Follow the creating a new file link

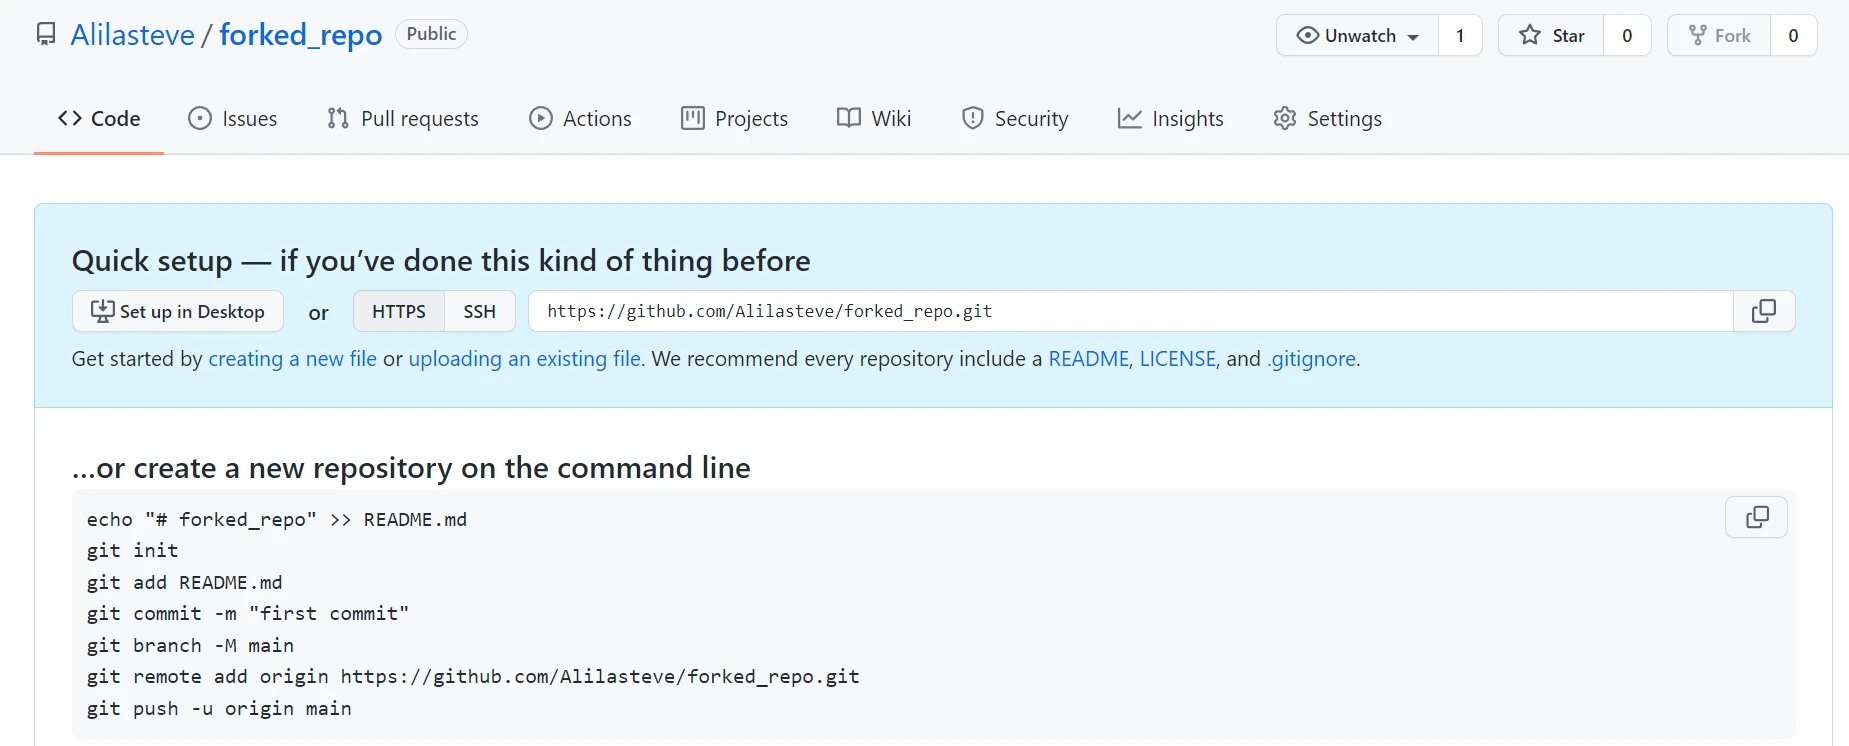(x=293, y=359)
